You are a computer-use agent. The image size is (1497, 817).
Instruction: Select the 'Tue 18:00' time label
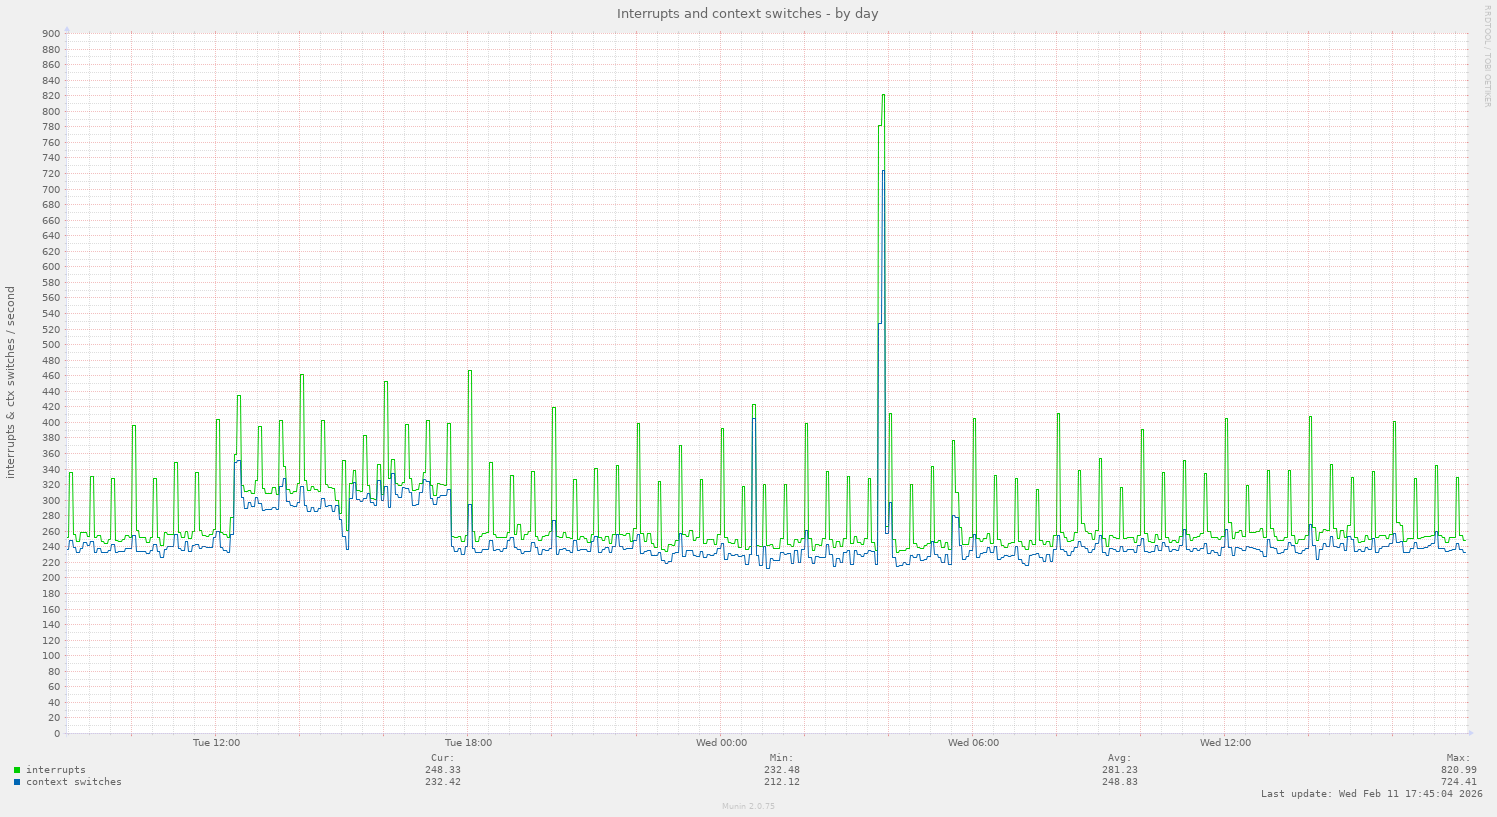point(468,743)
